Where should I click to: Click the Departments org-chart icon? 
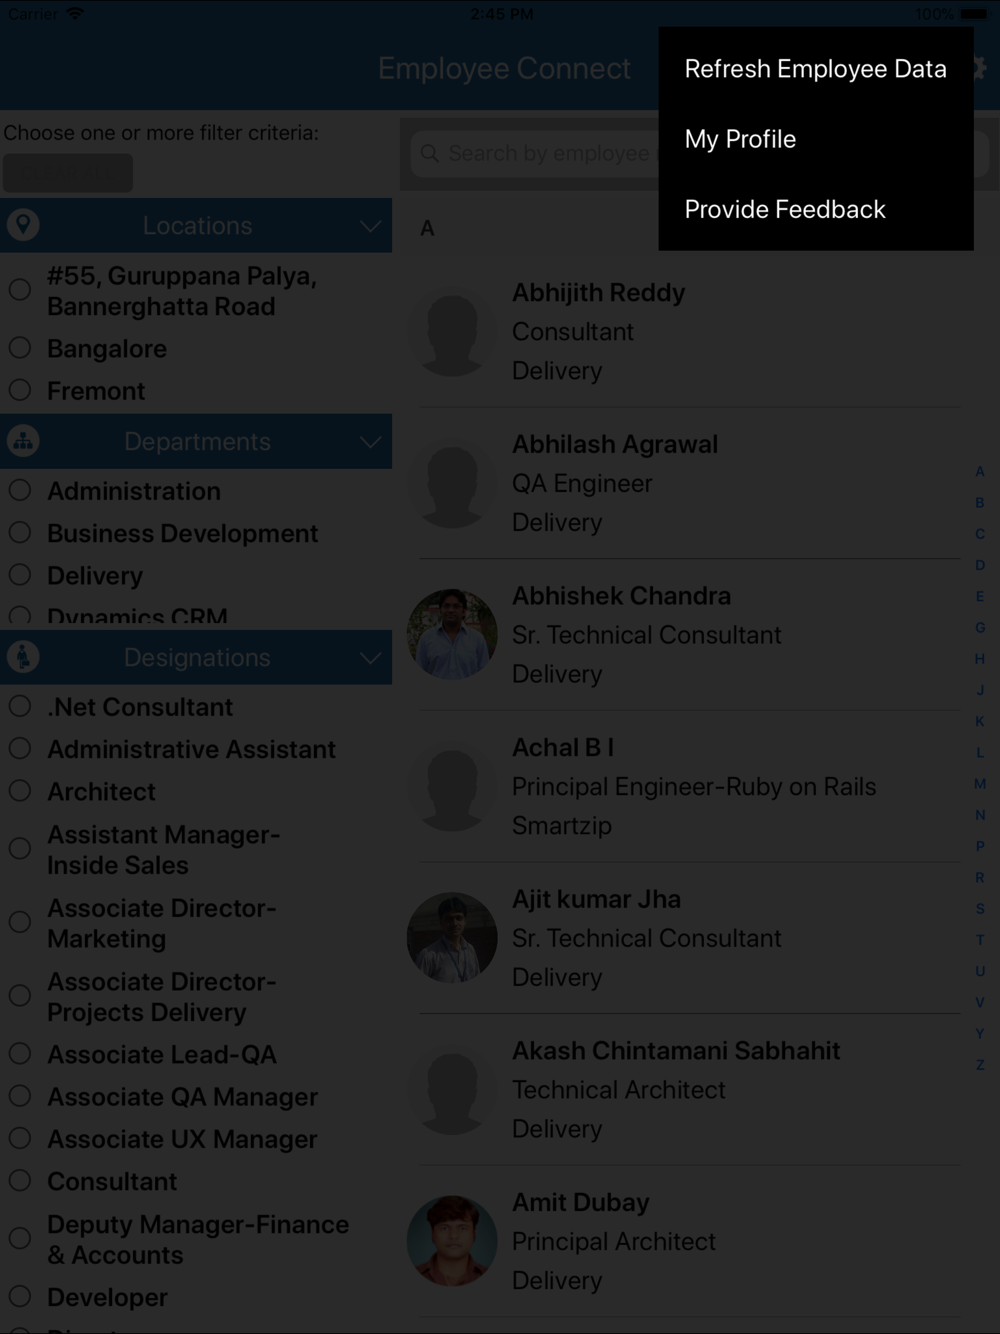pyautogui.click(x=23, y=441)
